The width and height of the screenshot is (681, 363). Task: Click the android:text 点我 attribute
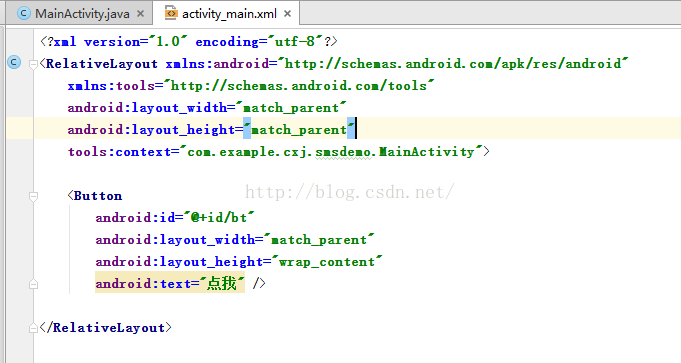(x=170, y=284)
